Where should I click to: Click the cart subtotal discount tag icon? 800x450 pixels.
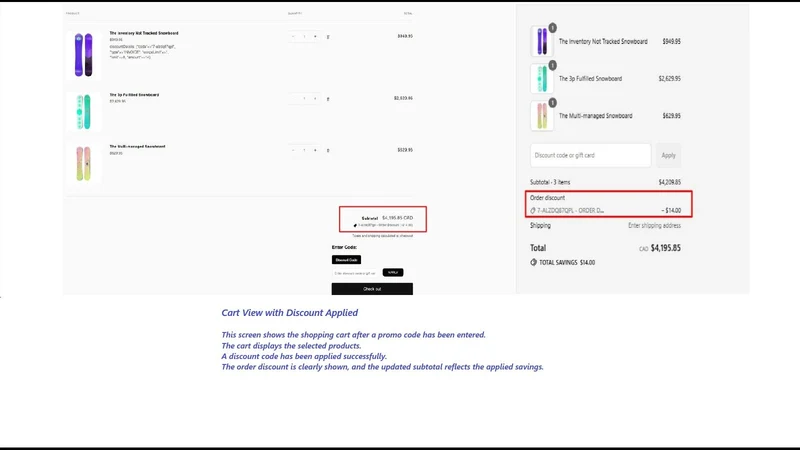[355, 225]
